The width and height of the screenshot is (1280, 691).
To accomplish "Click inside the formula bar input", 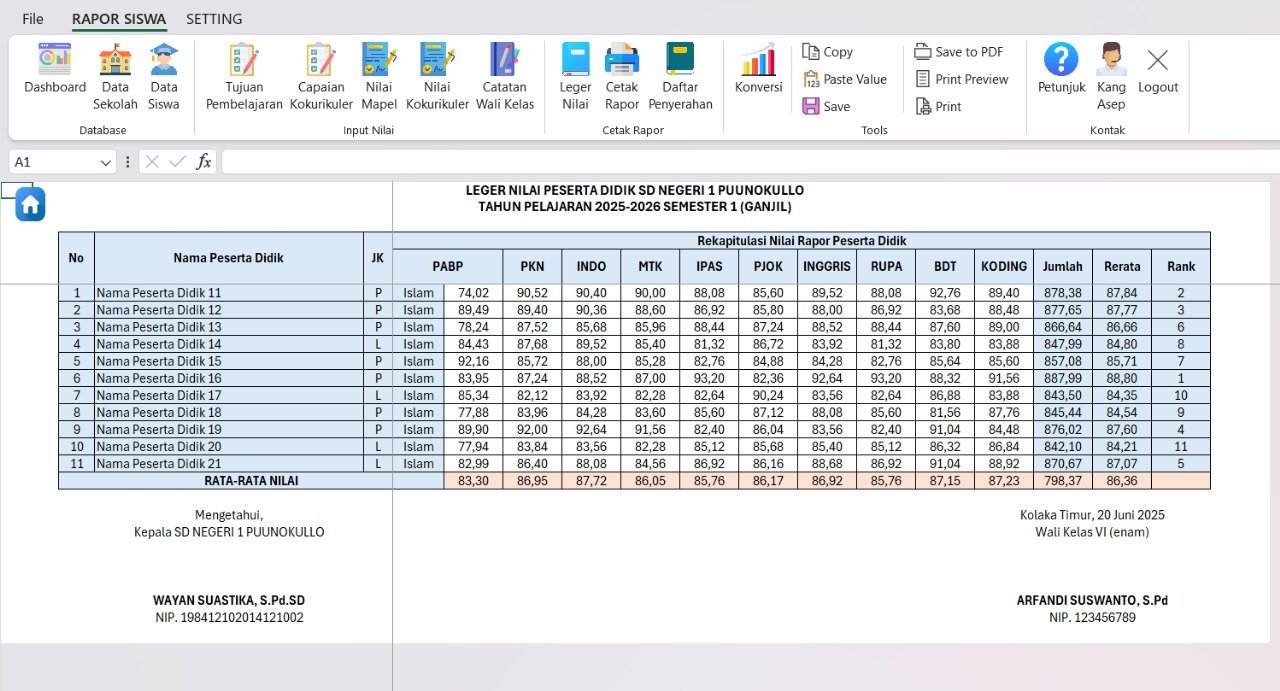I will (740, 162).
